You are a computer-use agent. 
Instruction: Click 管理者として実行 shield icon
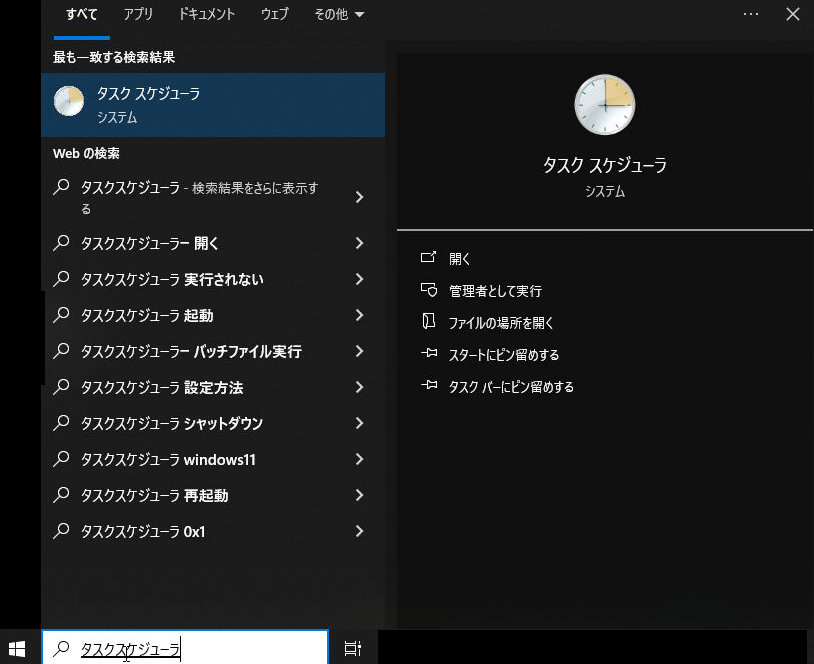429,291
